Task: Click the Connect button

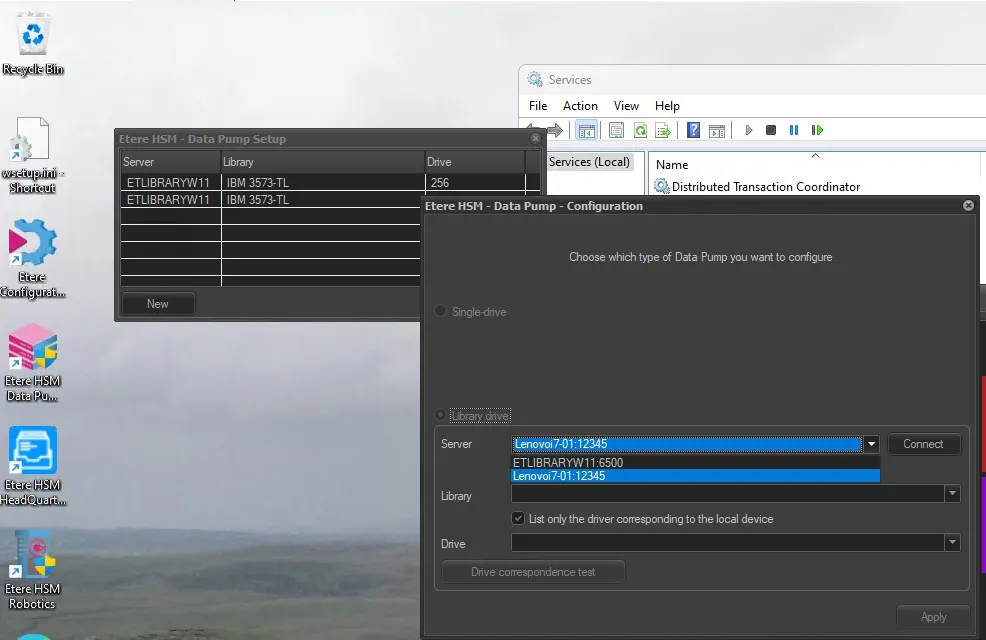Action: pyautogui.click(x=923, y=444)
